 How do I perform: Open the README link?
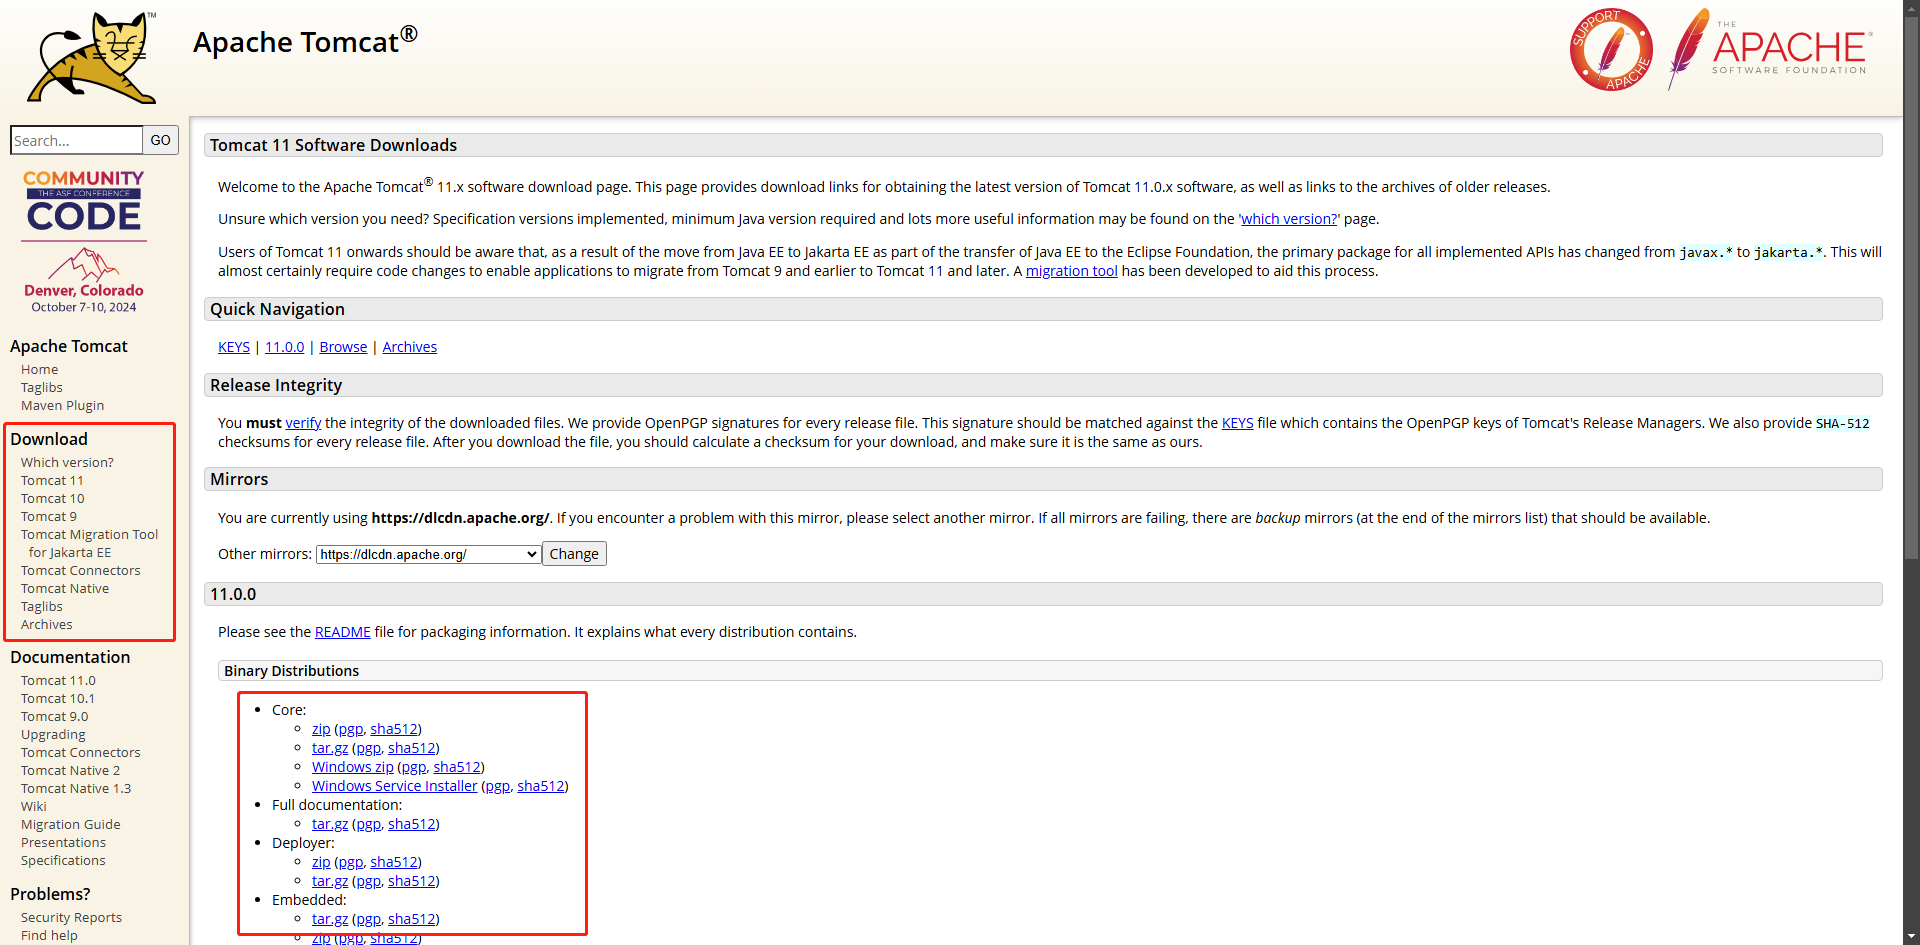click(x=342, y=632)
